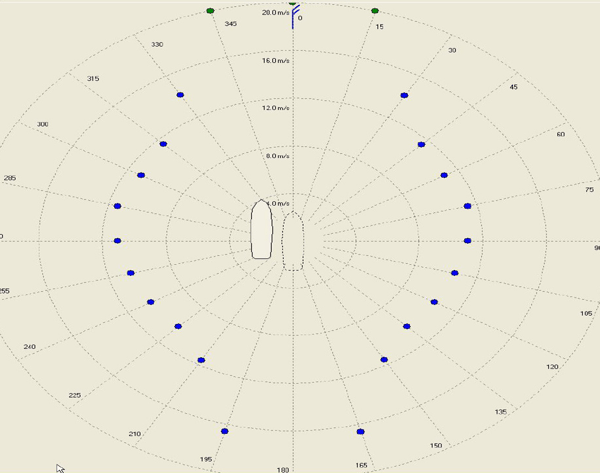The width and height of the screenshot is (600, 473).
Task: Click the 45 degree heading label
Action: pyautogui.click(x=514, y=87)
